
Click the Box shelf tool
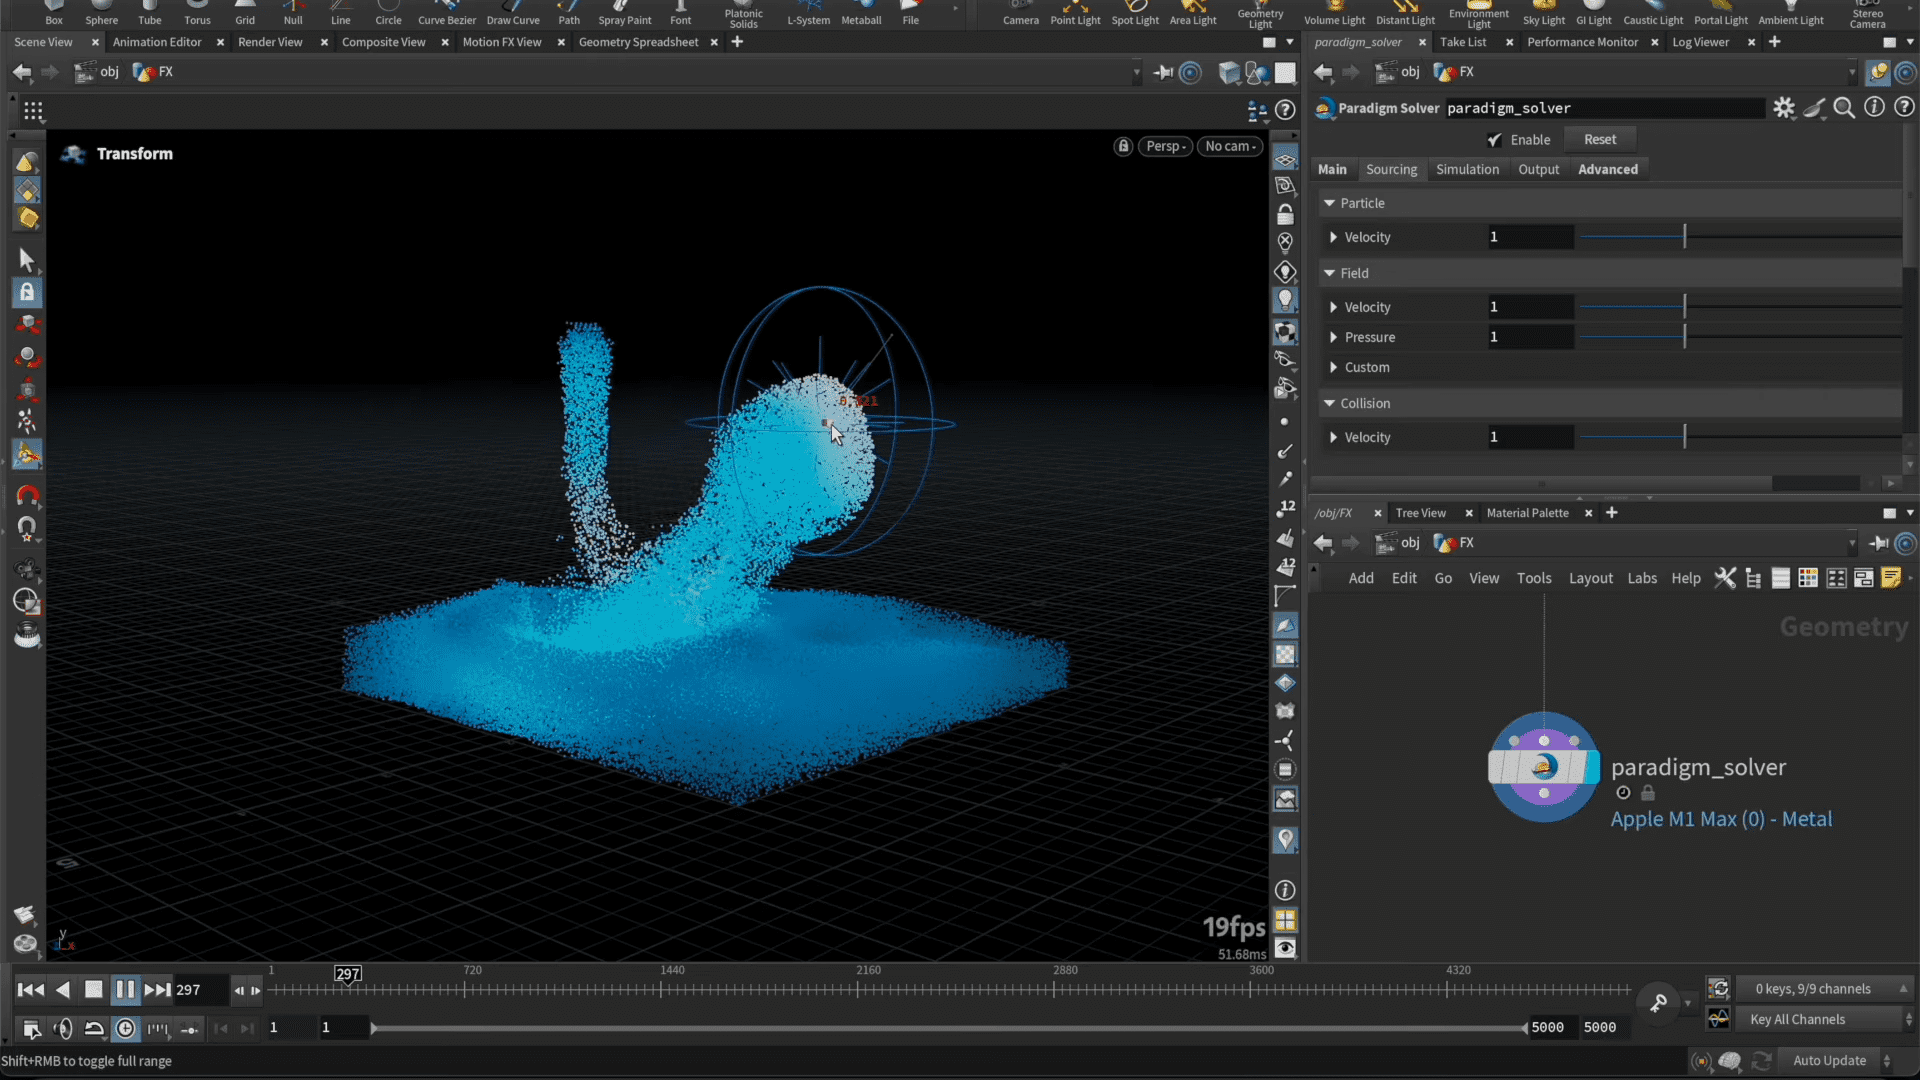coord(54,13)
